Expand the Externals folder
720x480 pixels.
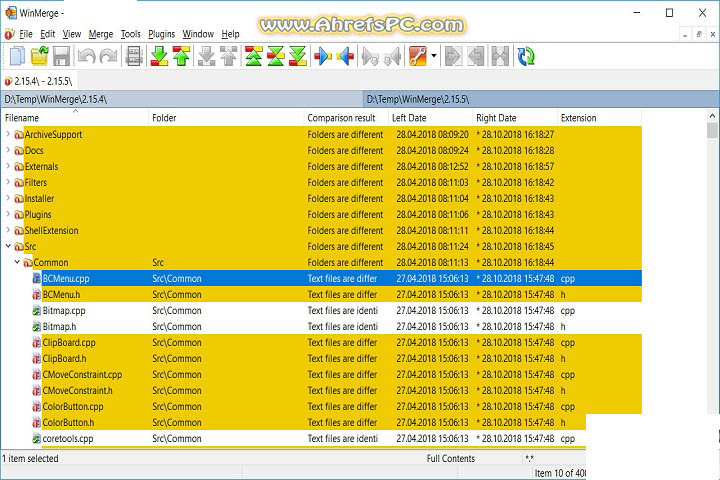(x=8, y=166)
